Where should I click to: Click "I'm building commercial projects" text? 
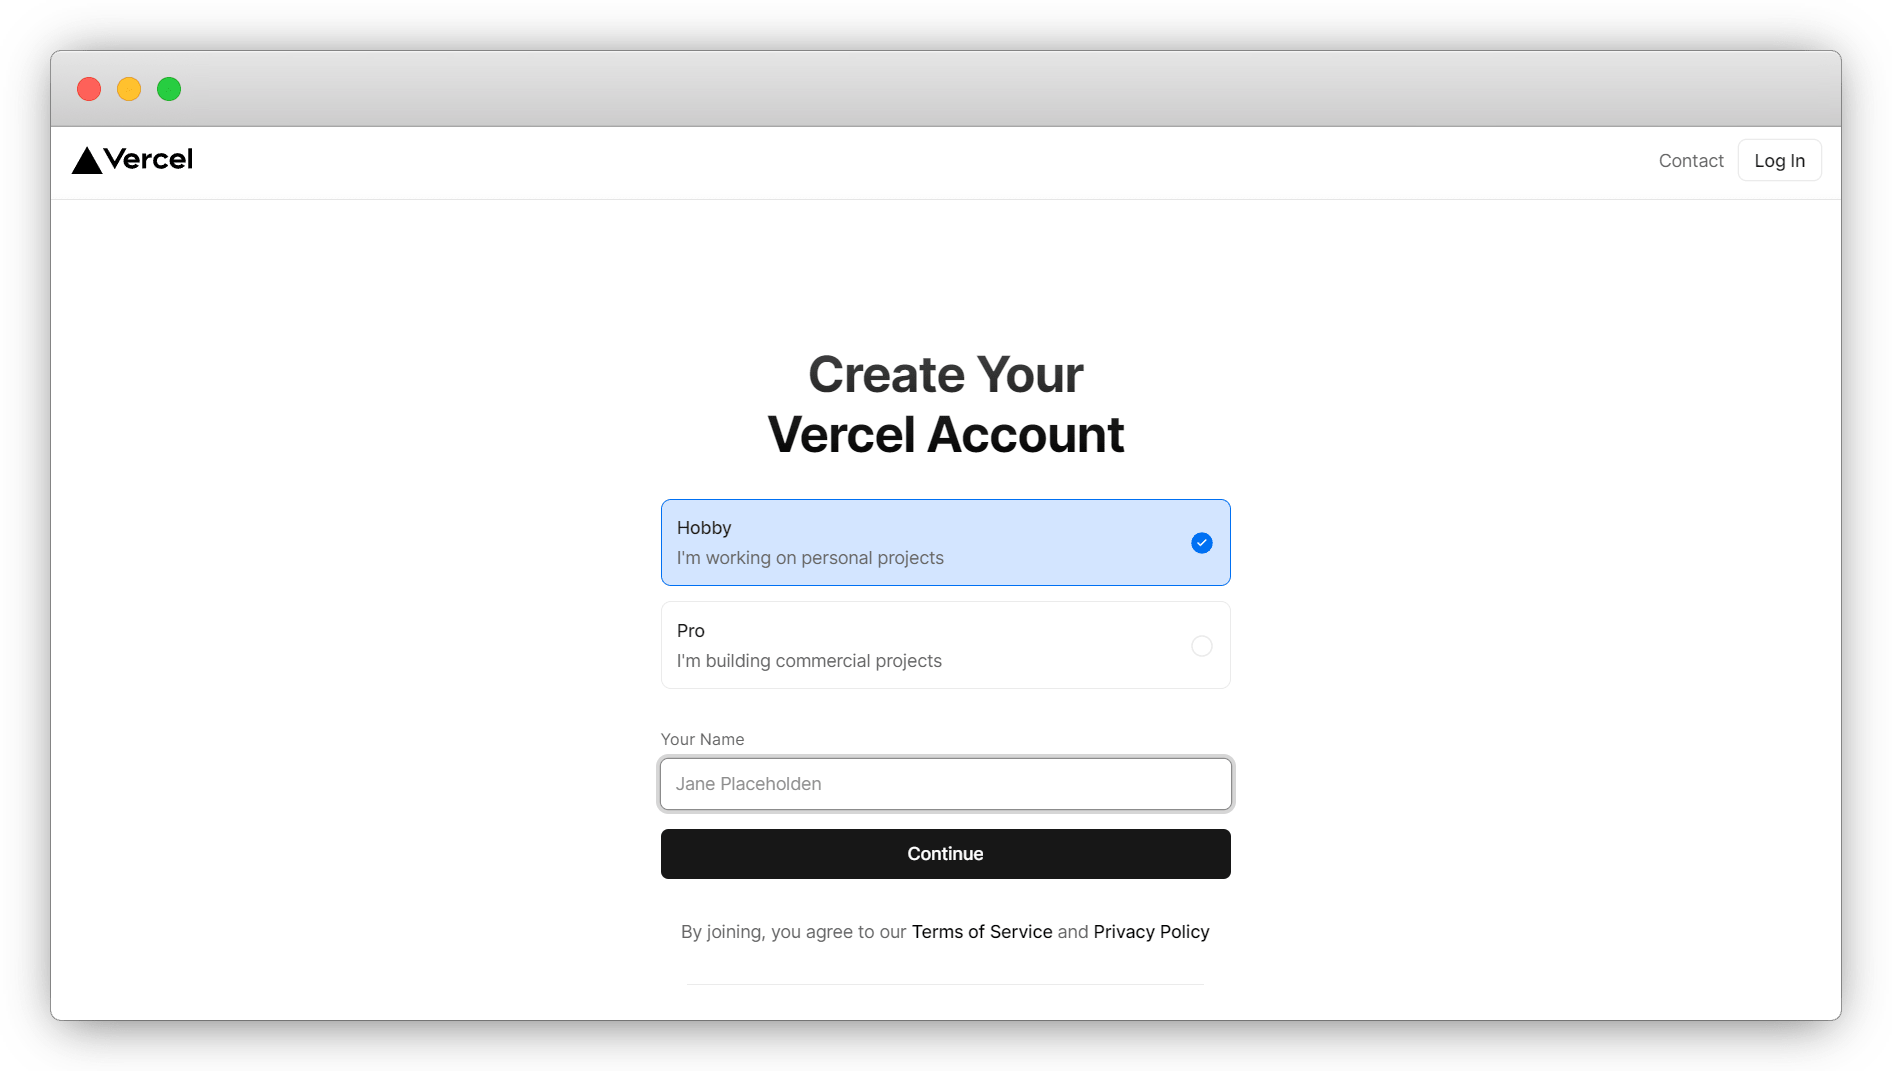pos(808,661)
